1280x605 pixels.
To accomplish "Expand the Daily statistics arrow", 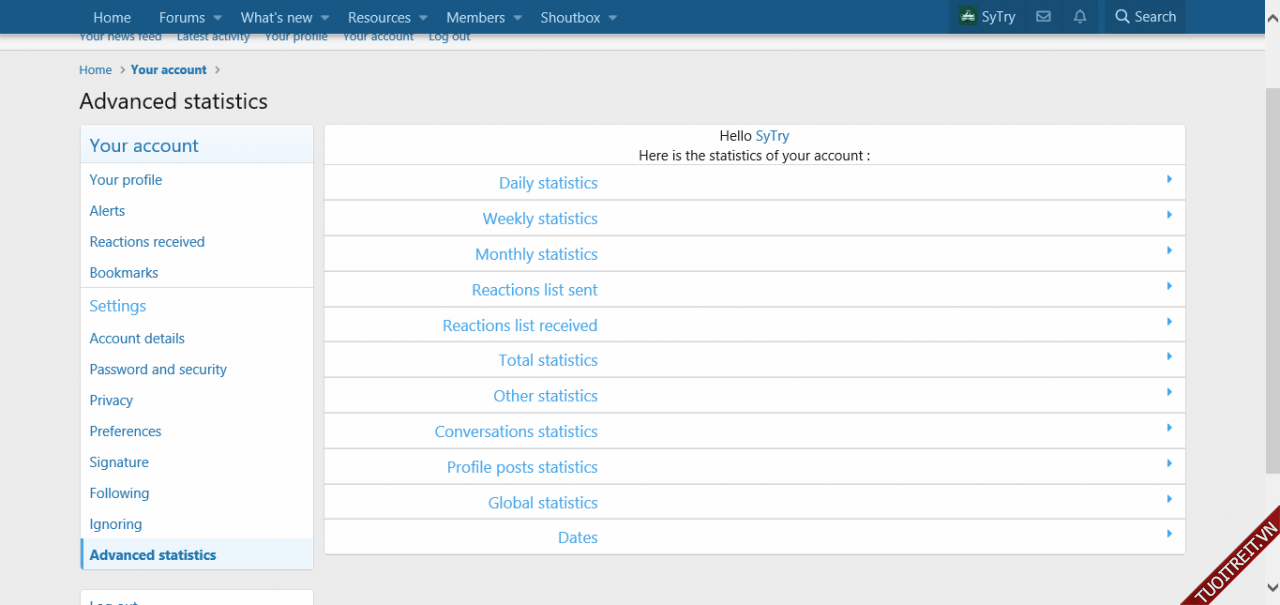I will [1168, 180].
